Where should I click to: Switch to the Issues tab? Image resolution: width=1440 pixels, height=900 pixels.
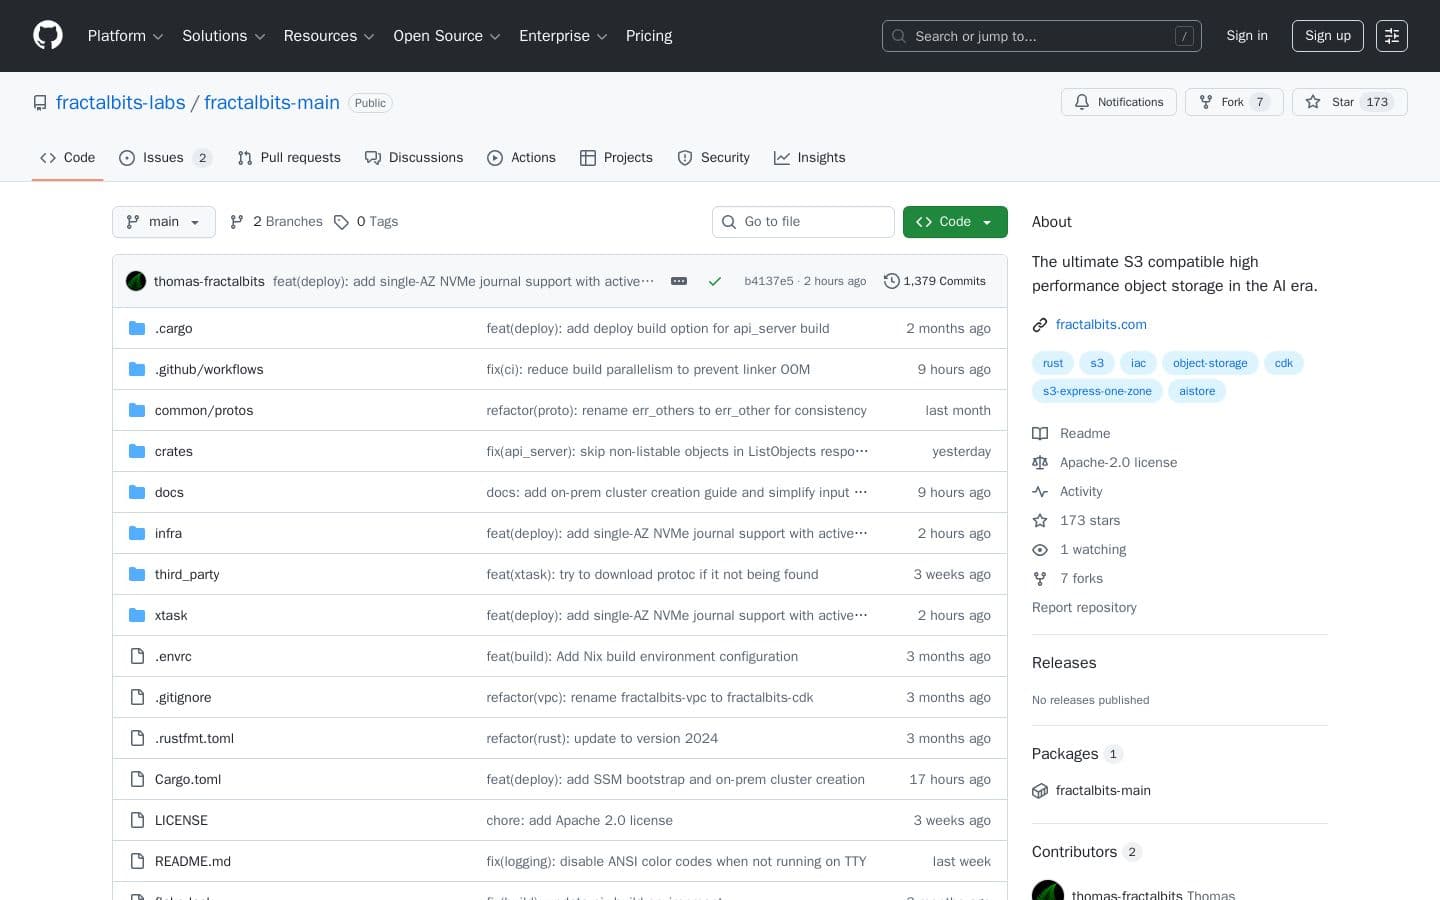(165, 158)
